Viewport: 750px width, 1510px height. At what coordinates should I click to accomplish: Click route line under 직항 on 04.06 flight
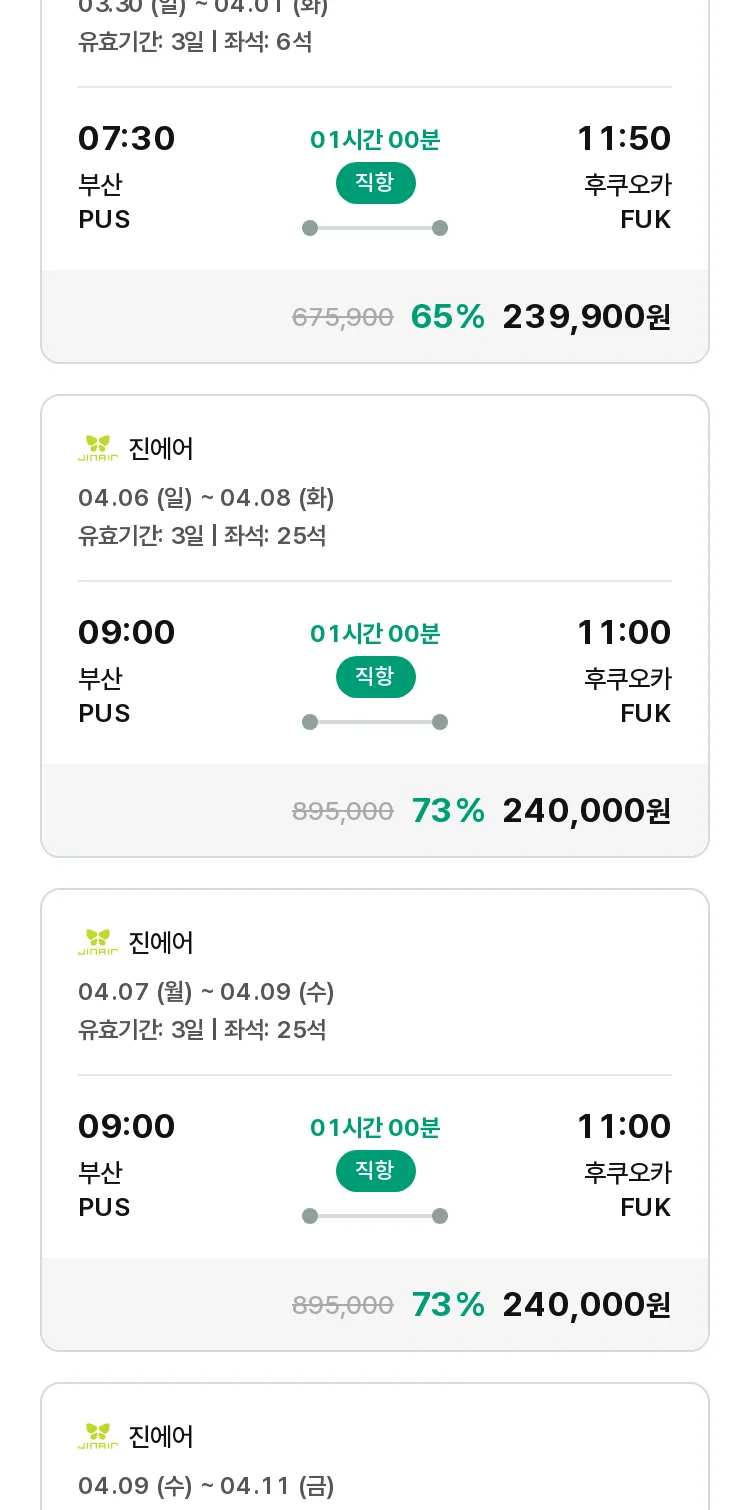[375, 722]
